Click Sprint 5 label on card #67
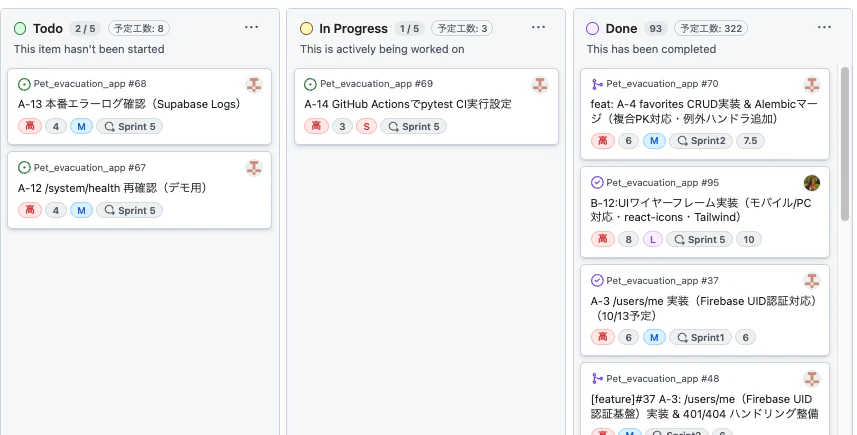 (x=130, y=210)
